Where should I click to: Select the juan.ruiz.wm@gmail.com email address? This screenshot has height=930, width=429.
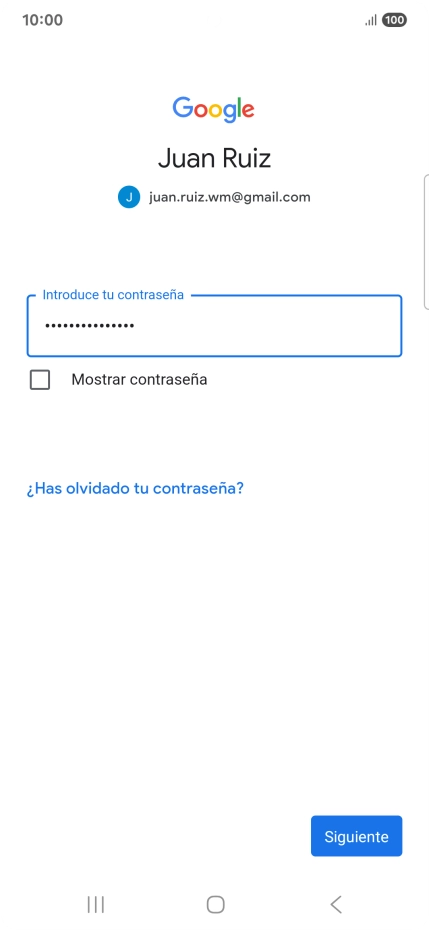(x=230, y=197)
